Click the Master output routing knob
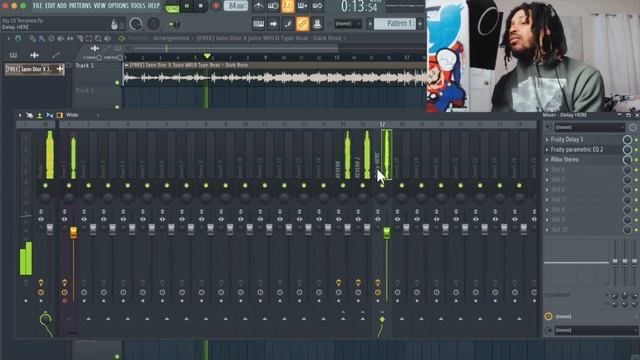This screenshot has height=360, width=640. 45,320
